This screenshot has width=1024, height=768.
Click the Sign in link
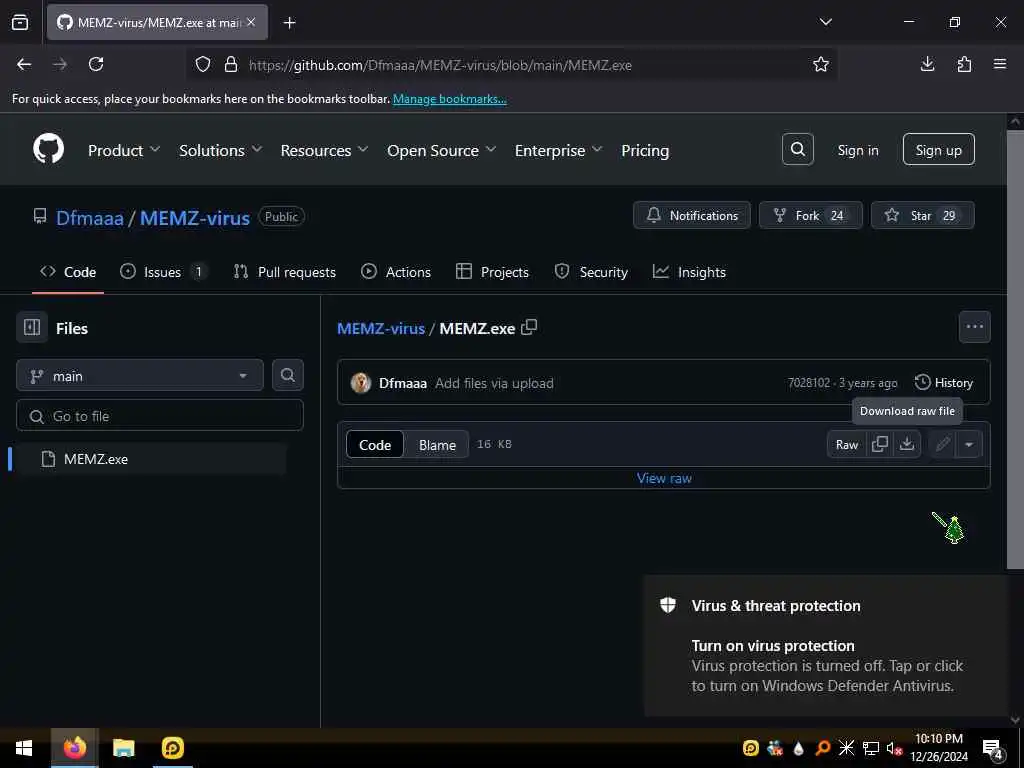pyautogui.click(x=857, y=150)
